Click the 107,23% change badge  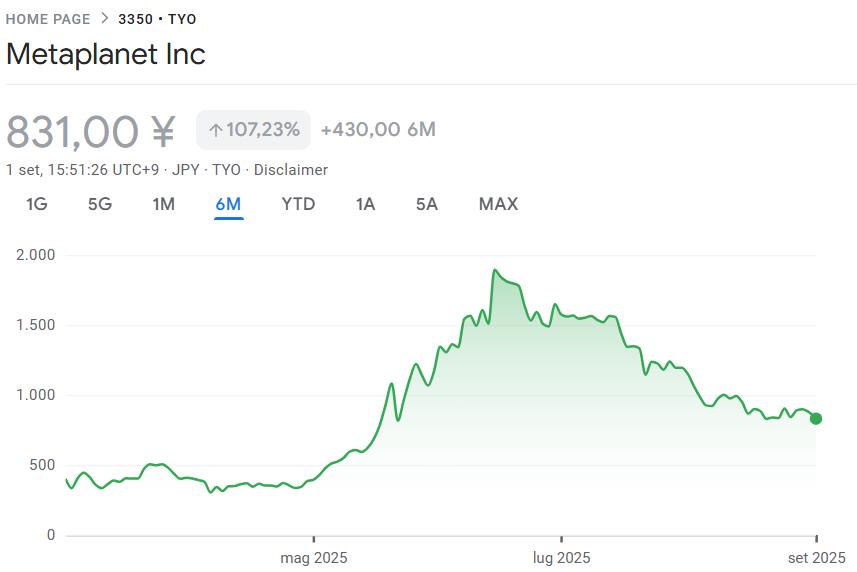[x=253, y=130]
